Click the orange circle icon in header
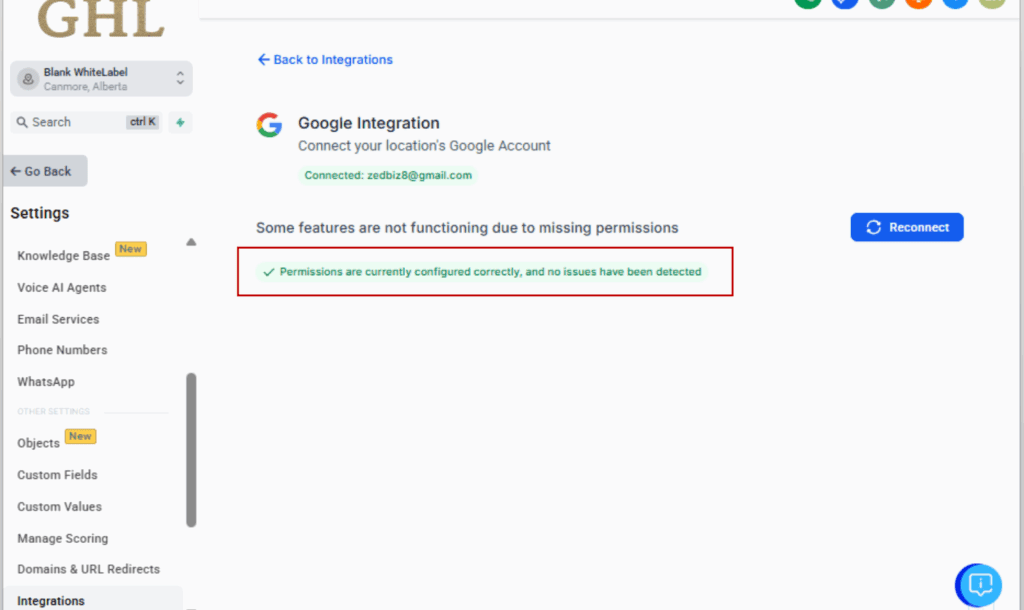The width and height of the screenshot is (1024, 610). tap(918, 3)
